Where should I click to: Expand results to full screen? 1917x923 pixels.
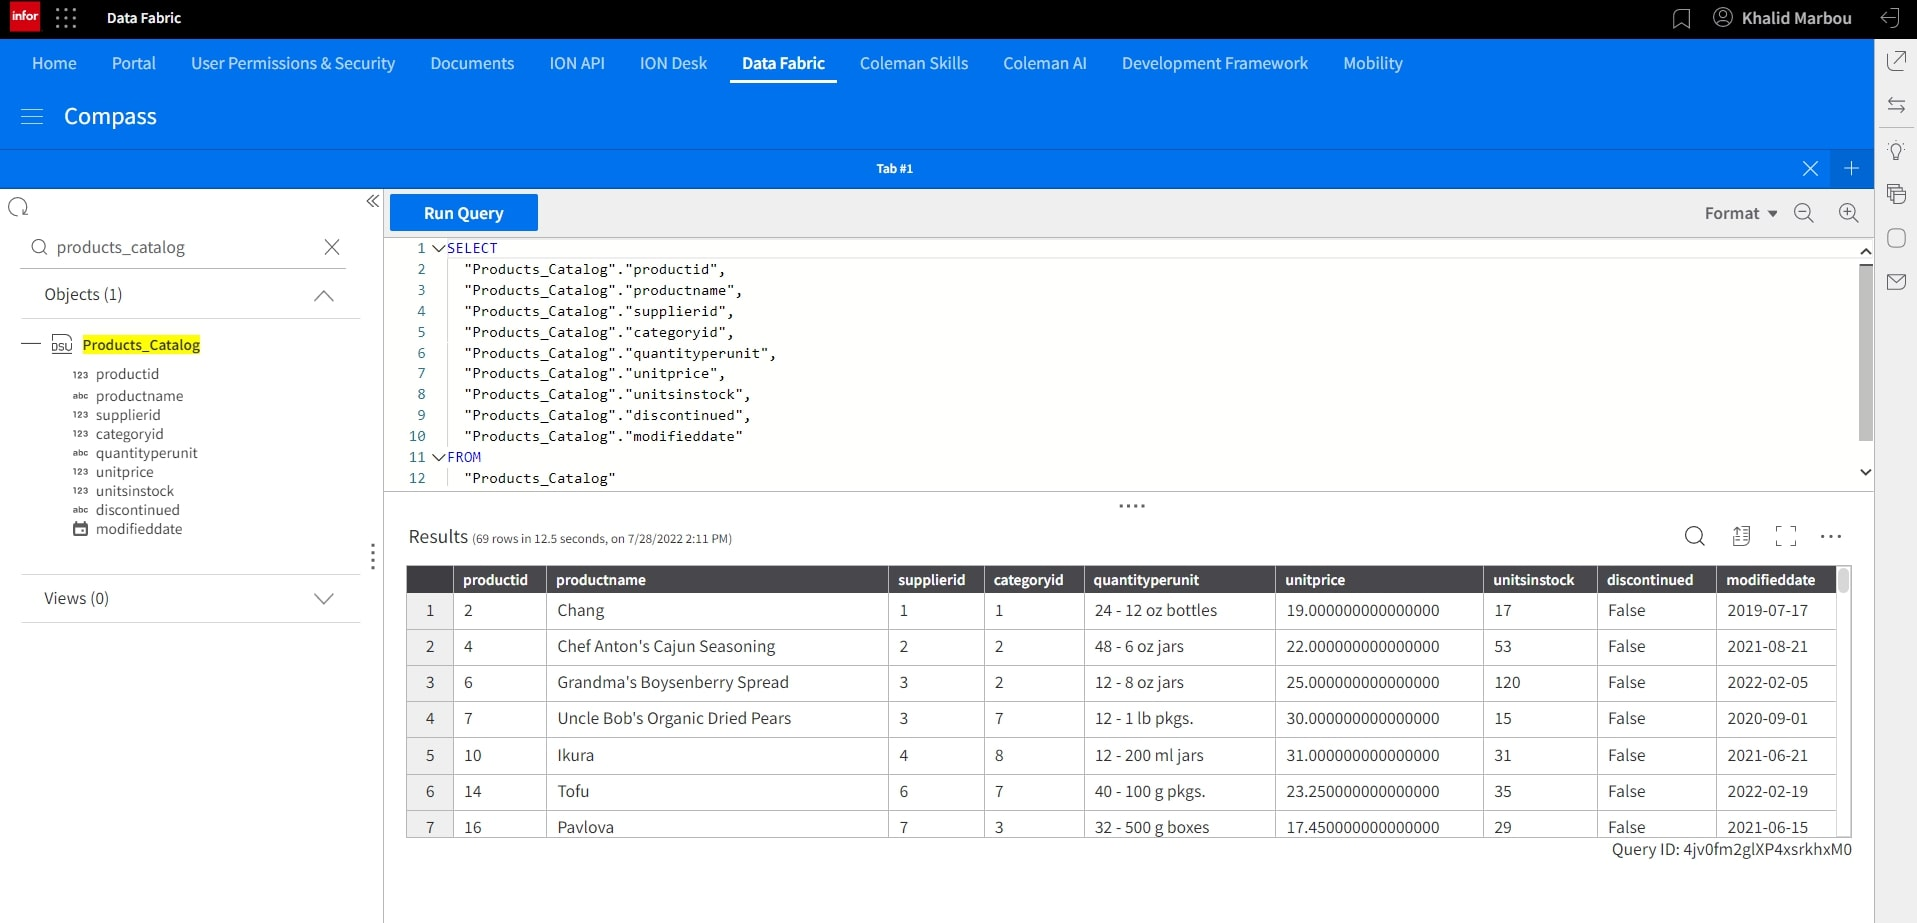pos(1785,537)
